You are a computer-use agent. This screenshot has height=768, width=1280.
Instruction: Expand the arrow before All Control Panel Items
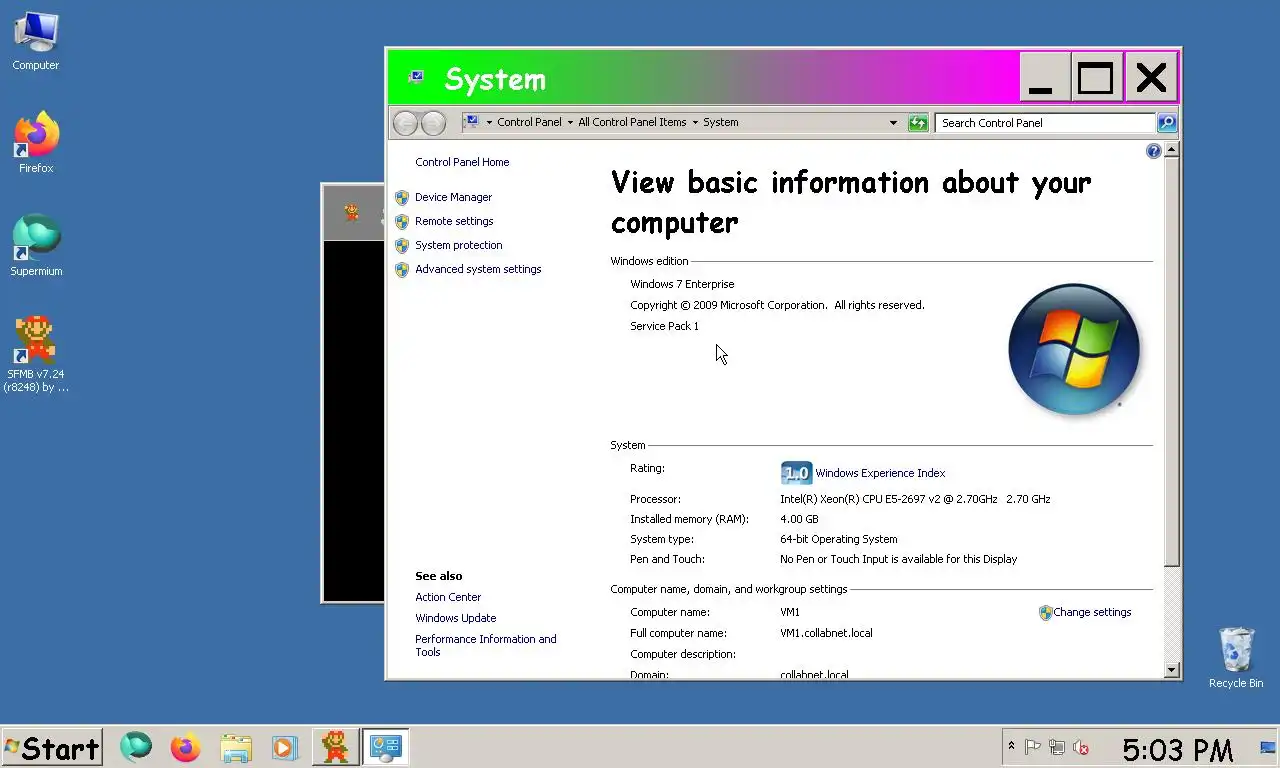point(570,123)
